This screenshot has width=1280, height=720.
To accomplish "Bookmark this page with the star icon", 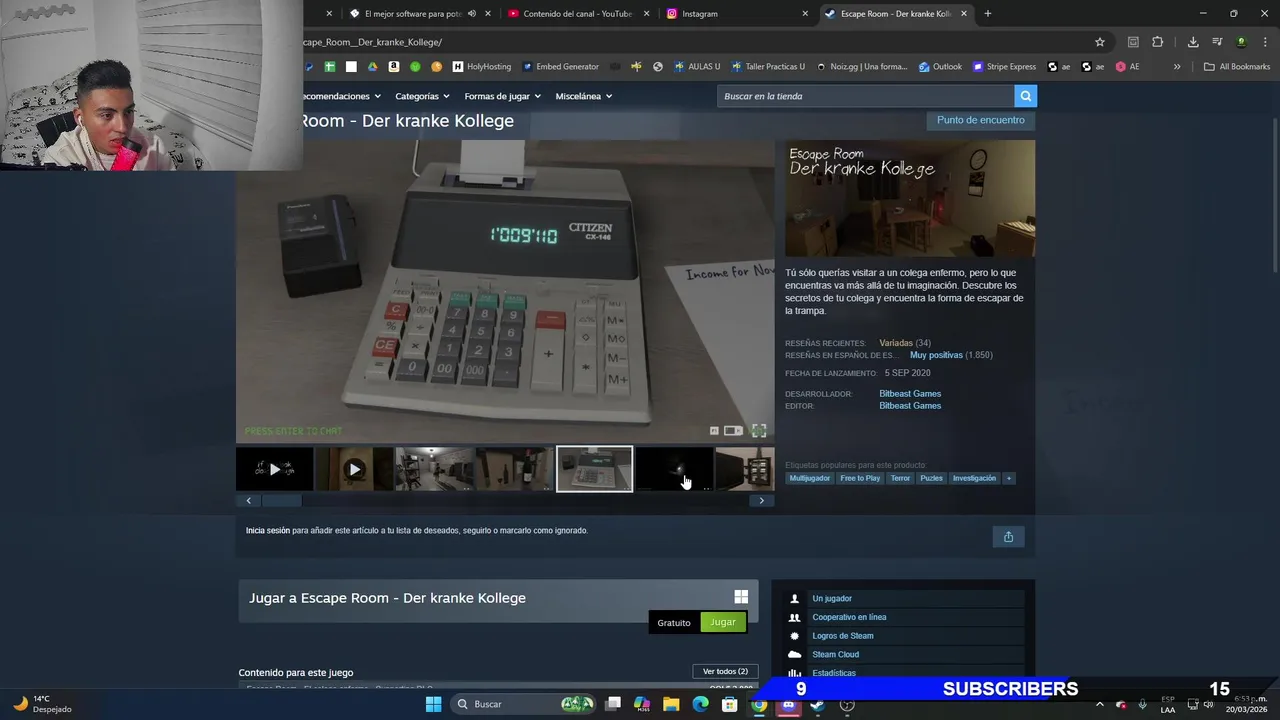I will coord(1100,42).
